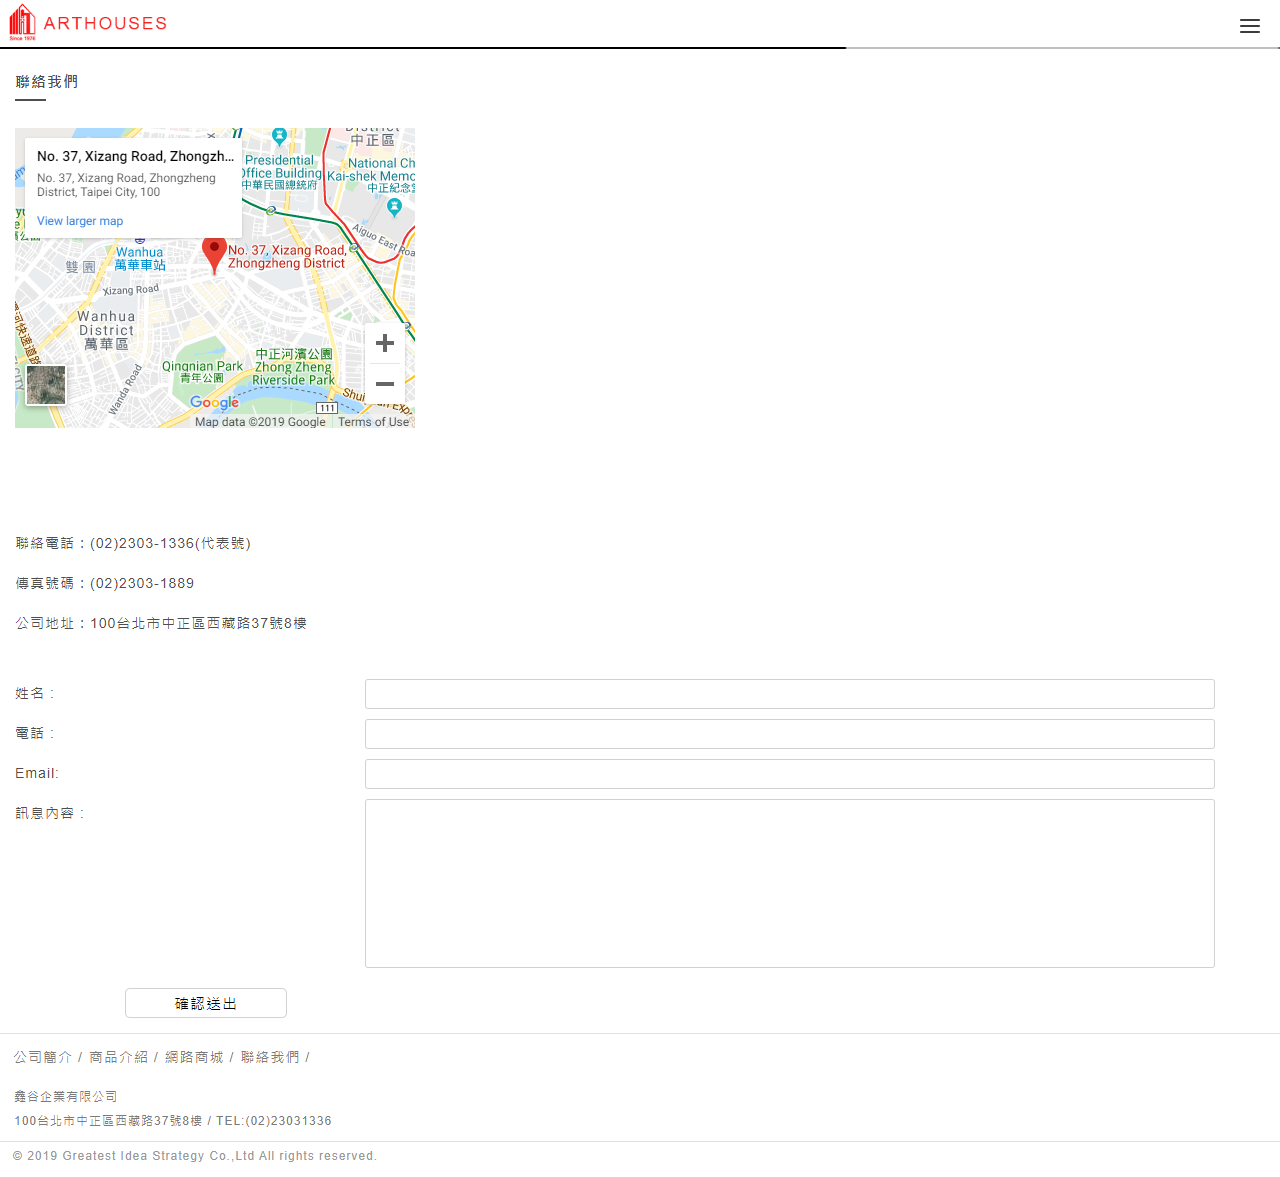Select the 聯絡電話 (02)2303-1336 text
This screenshot has width=1280, height=1177.
click(133, 543)
